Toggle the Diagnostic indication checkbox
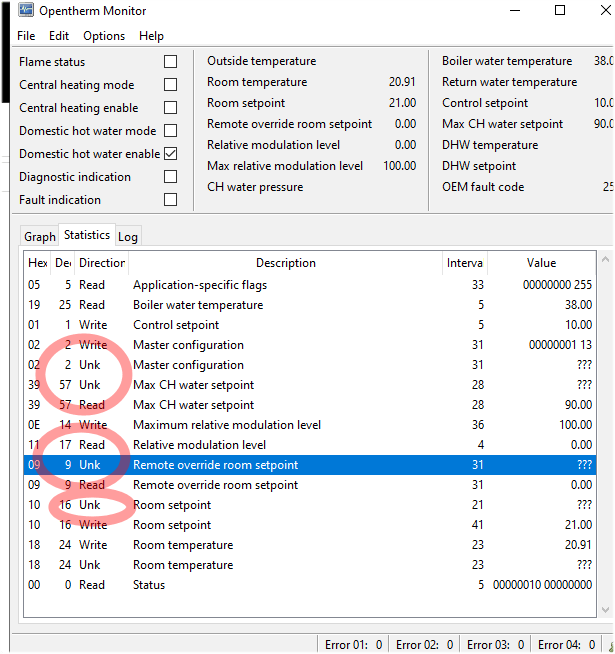 click(x=170, y=176)
